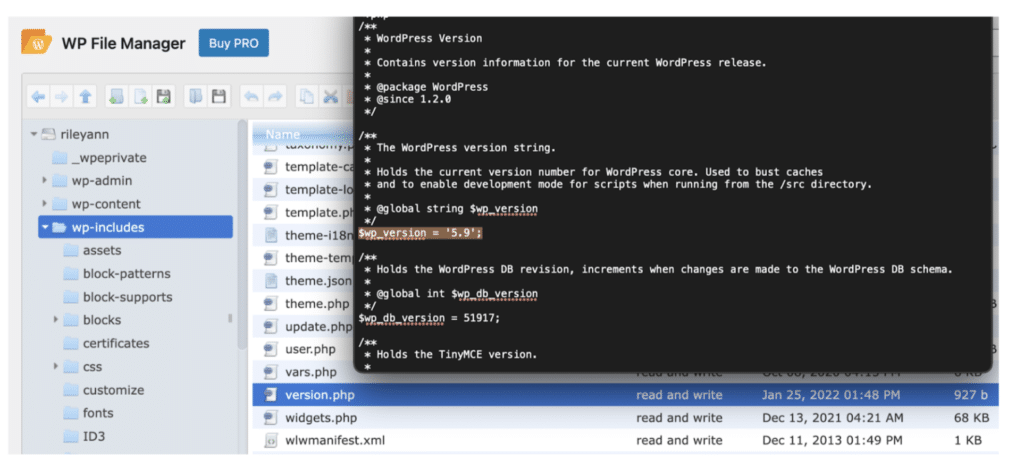Click the WP File Manager logo icon
This screenshot has height=461, width=1024.
tap(37, 42)
